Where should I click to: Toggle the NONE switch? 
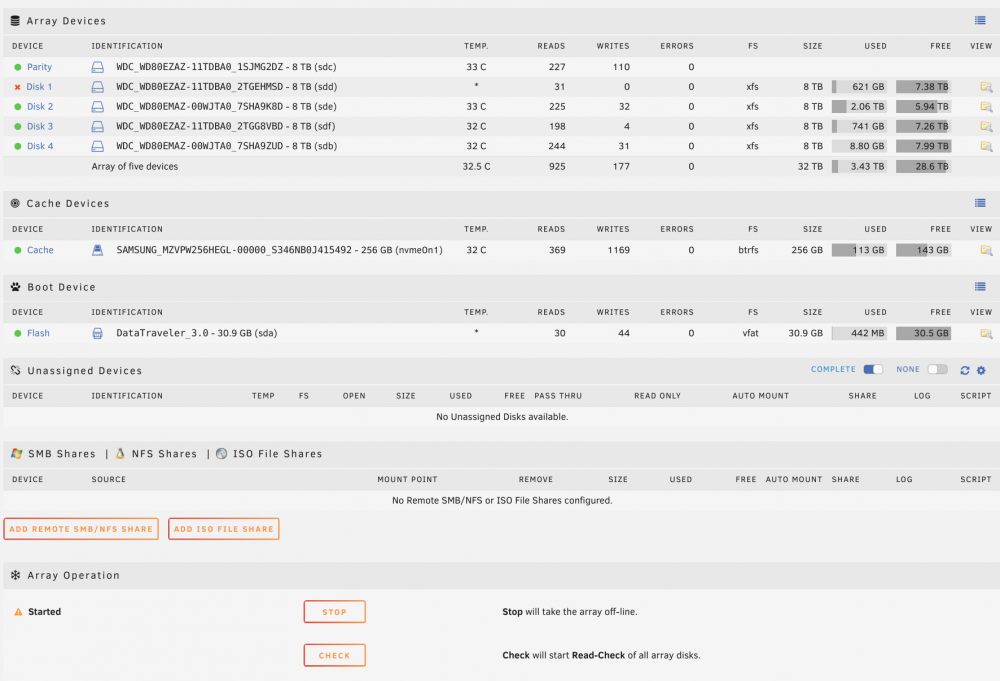[938, 369]
